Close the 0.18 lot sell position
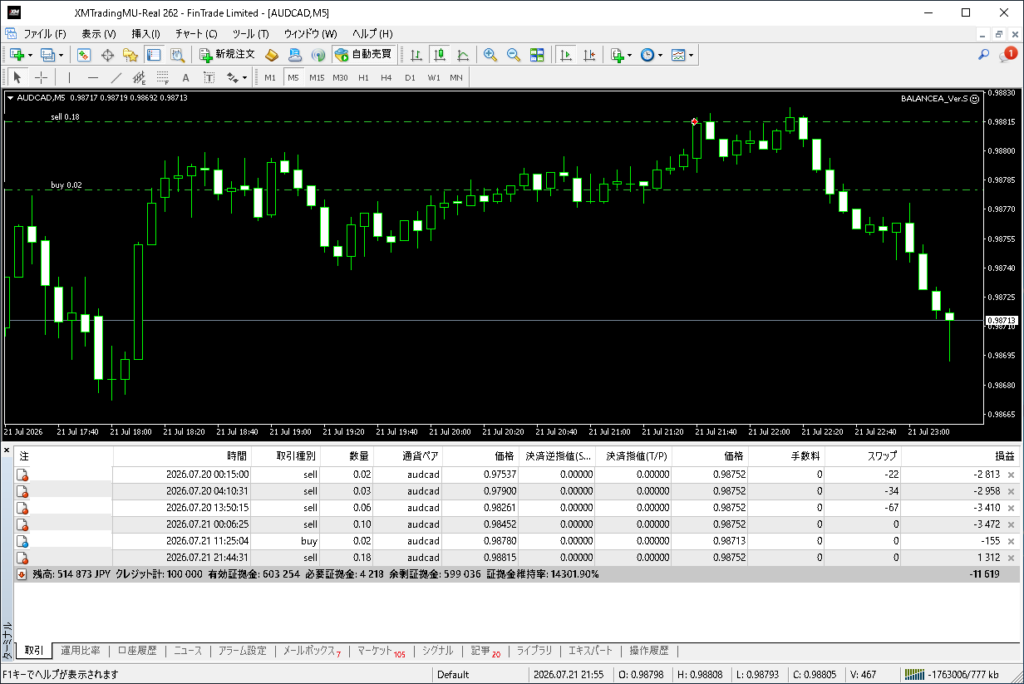 [x=1011, y=558]
